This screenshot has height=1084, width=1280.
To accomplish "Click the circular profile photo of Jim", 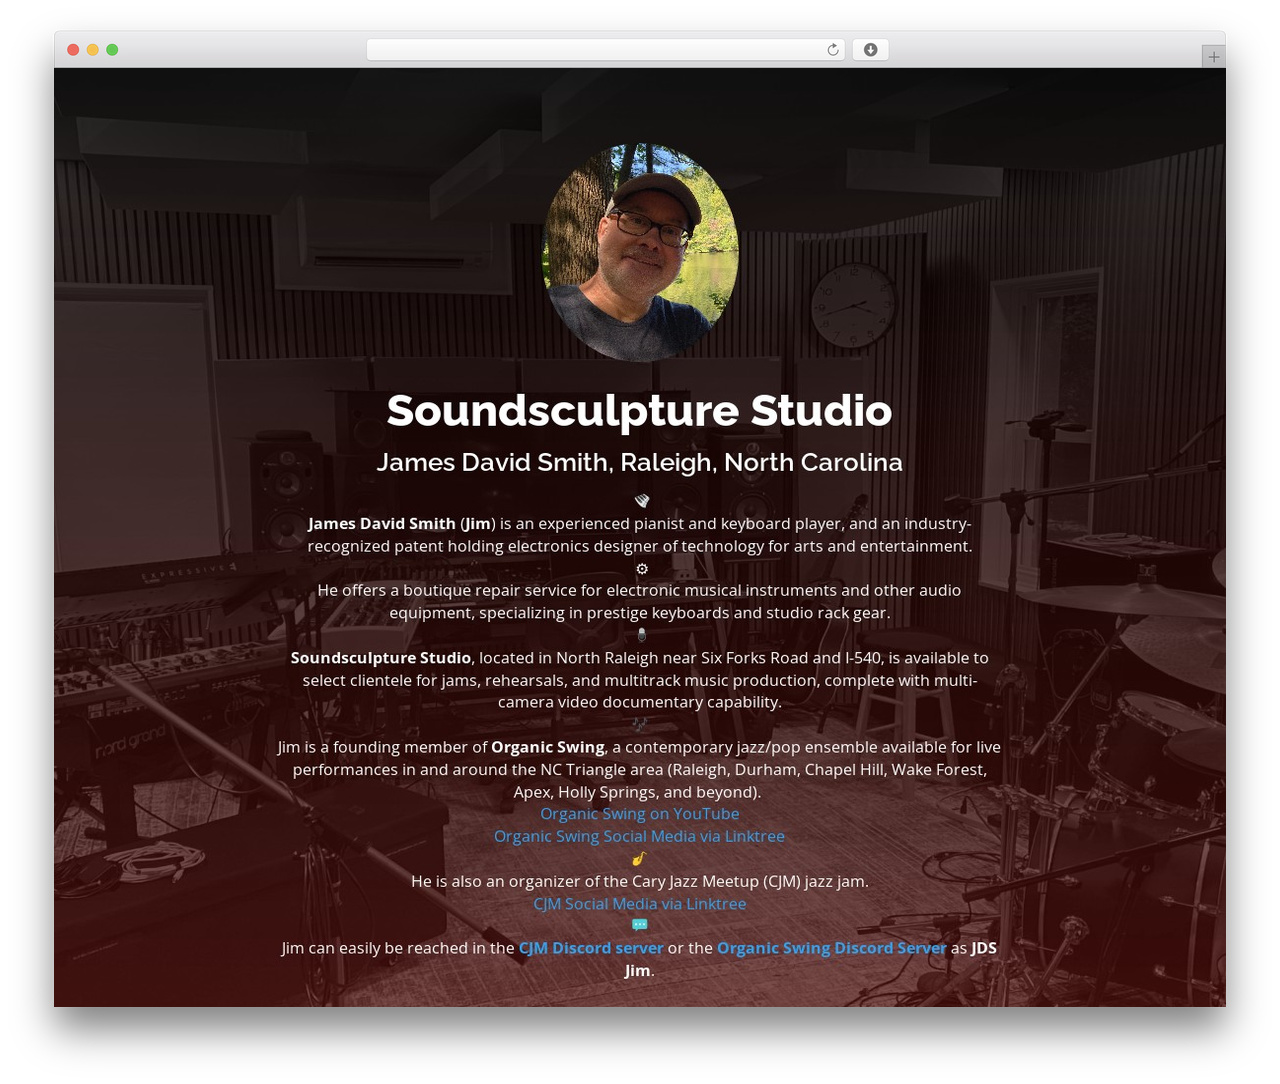I will pos(640,252).
